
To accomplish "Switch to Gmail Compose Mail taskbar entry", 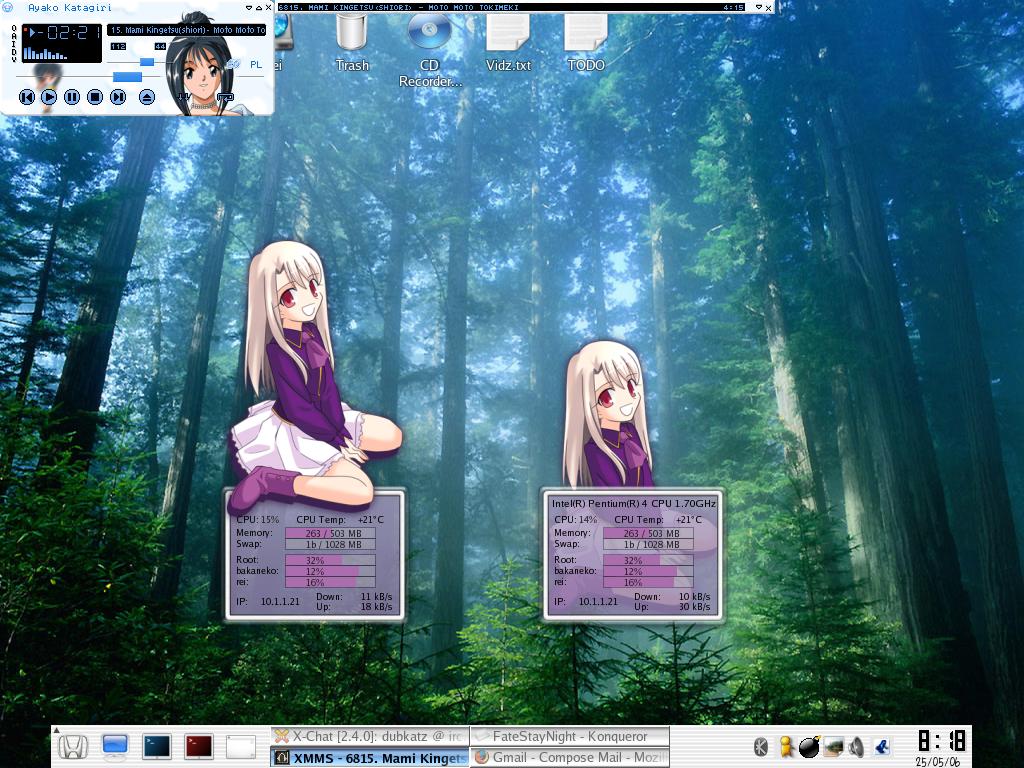I will pyautogui.click(x=569, y=758).
